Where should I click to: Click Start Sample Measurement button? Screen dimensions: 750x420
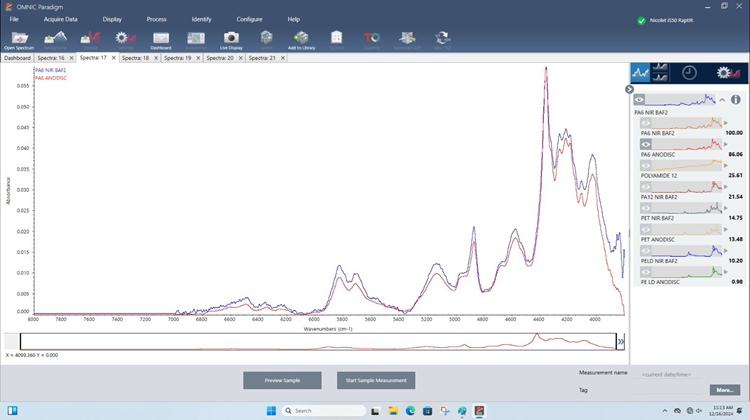click(x=376, y=380)
